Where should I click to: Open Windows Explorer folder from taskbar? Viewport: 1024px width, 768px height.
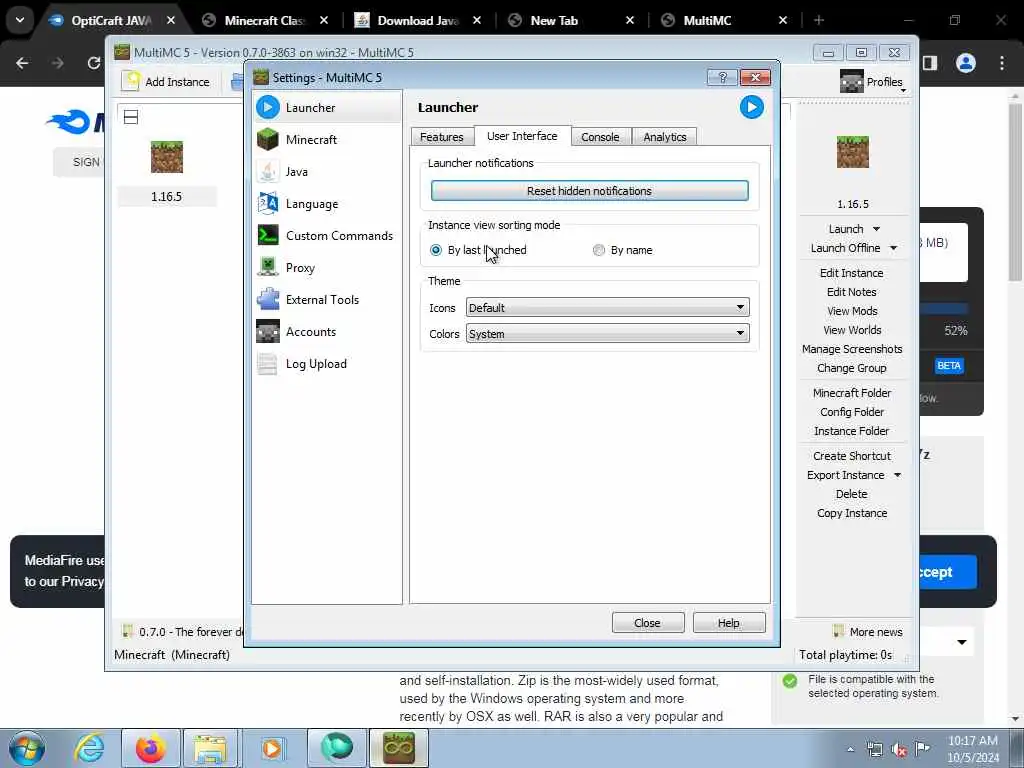[210, 748]
